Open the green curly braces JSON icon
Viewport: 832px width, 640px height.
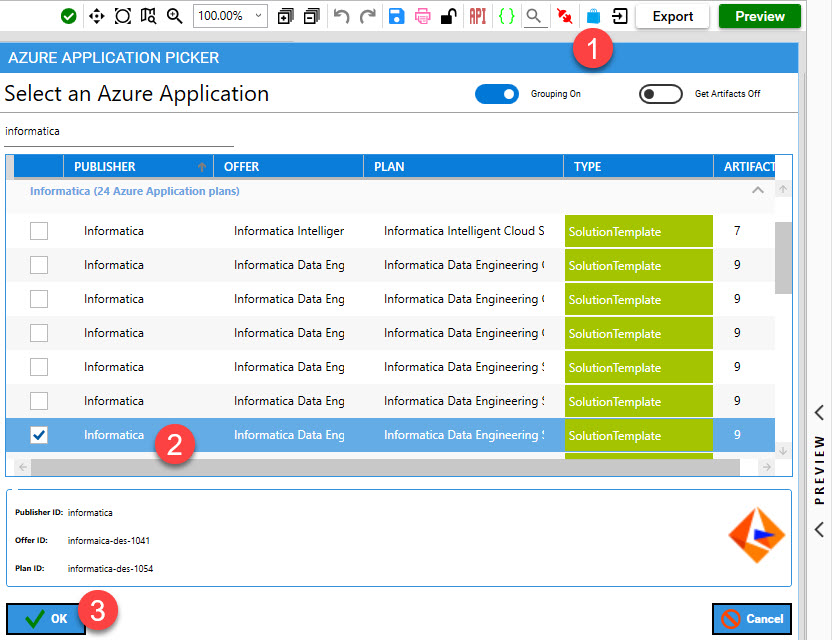point(507,16)
